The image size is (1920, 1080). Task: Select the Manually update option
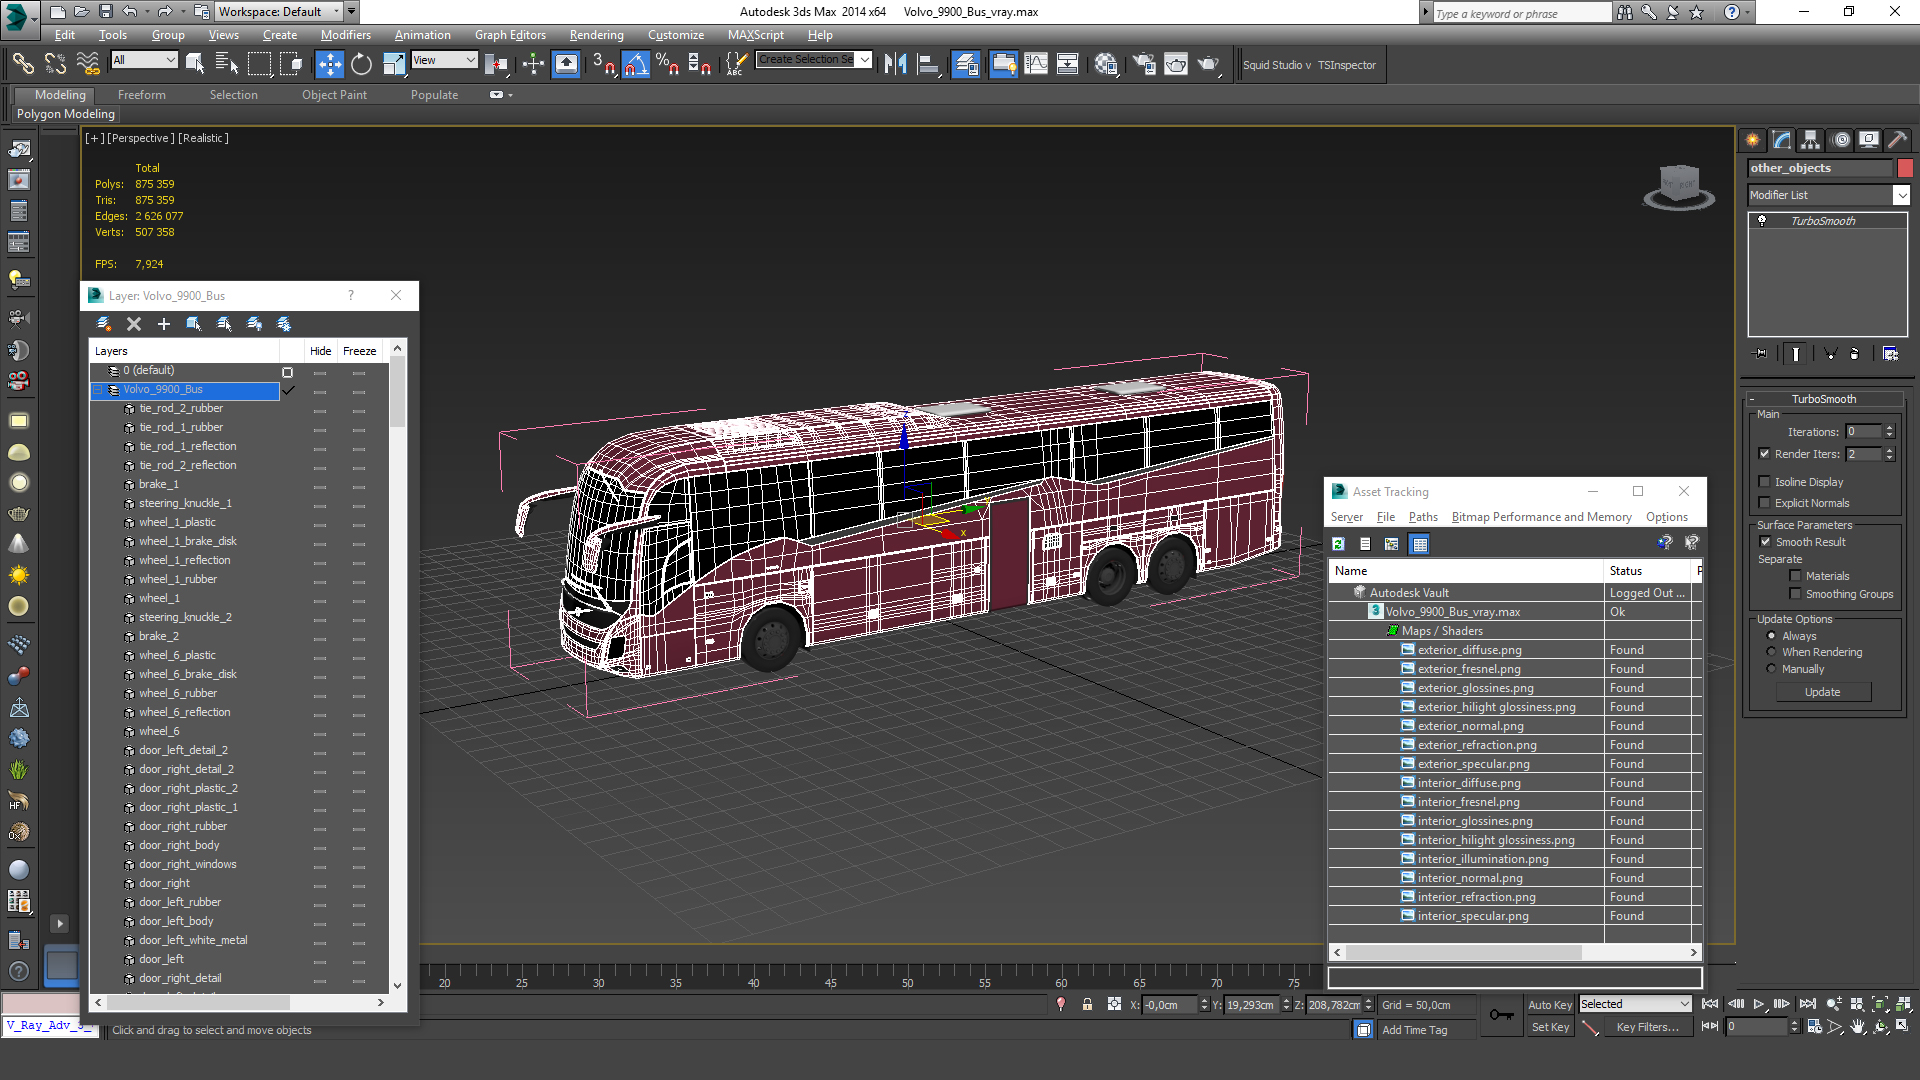[1771, 669]
